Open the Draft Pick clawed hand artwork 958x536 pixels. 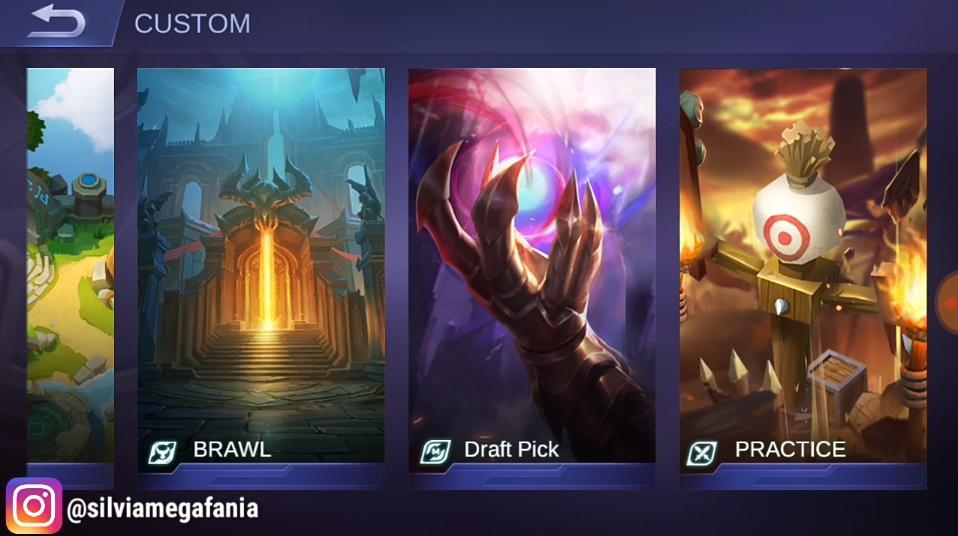point(532,265)
